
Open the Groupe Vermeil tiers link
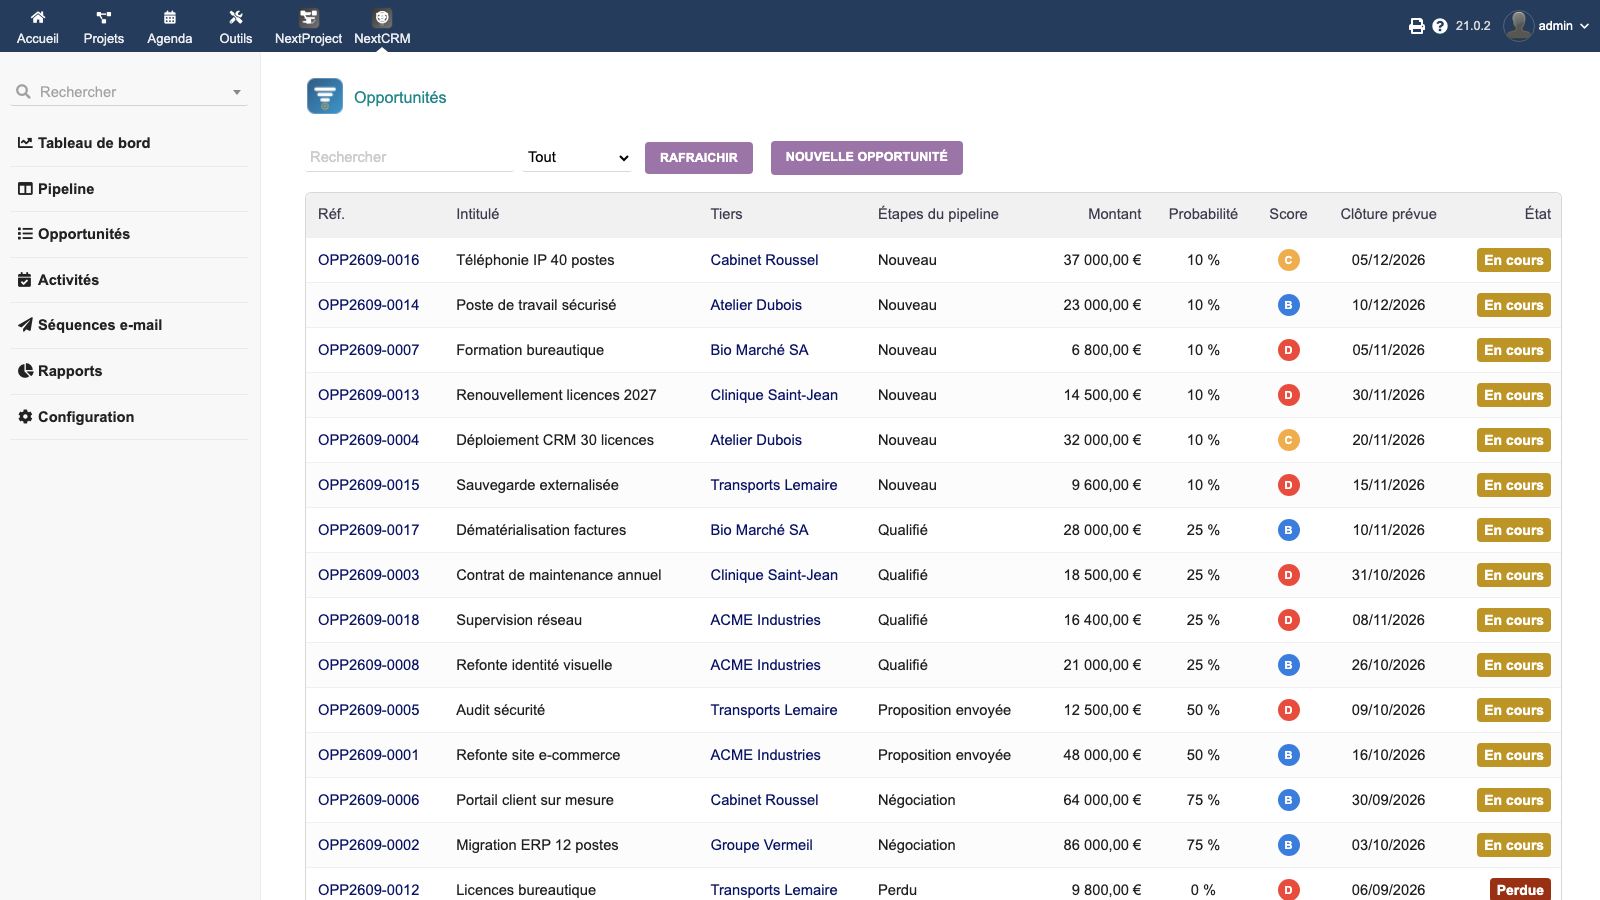pyautogui.click(x=761, y=845)
